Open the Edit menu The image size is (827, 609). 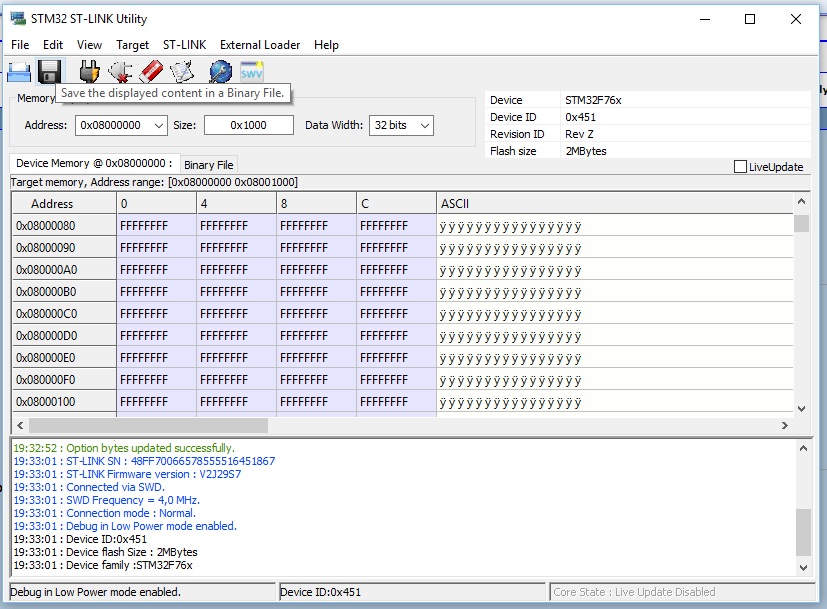[53, 45]
